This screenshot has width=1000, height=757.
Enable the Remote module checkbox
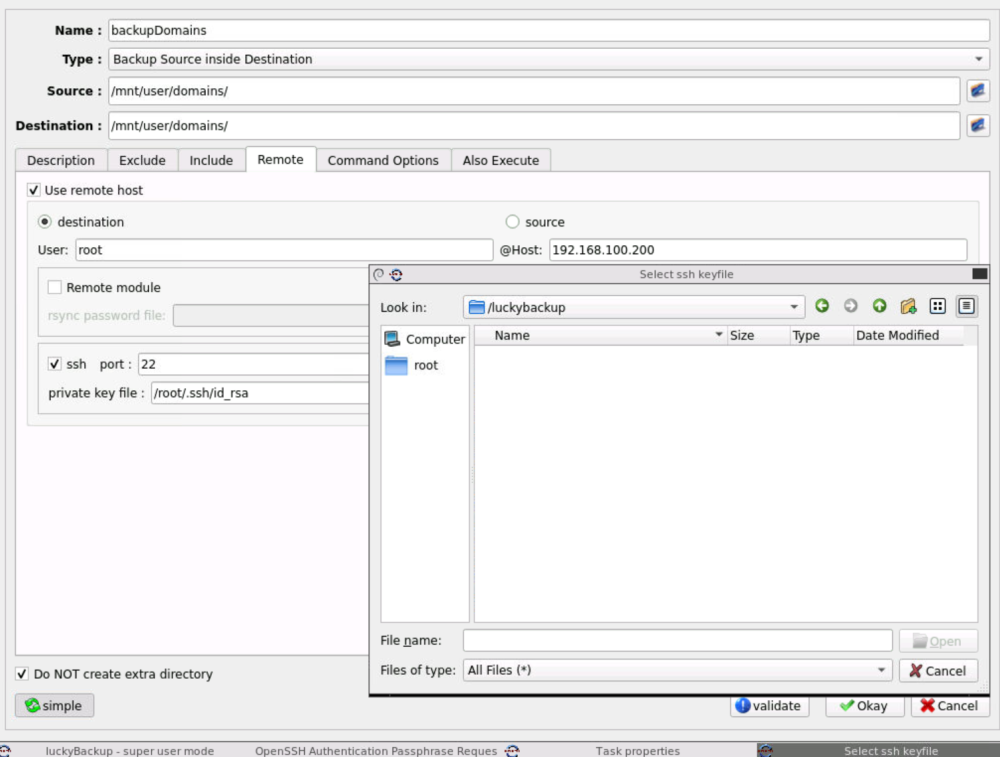(55, 288)
